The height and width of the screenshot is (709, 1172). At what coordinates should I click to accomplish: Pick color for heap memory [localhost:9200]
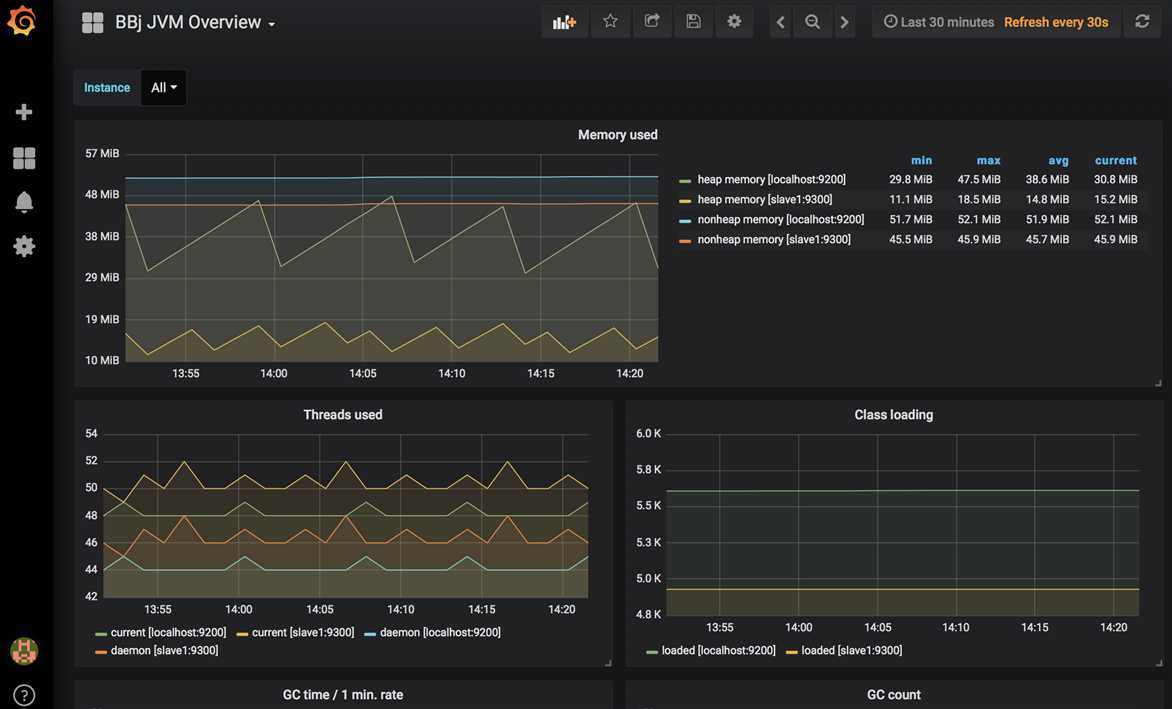coord(685,181)
